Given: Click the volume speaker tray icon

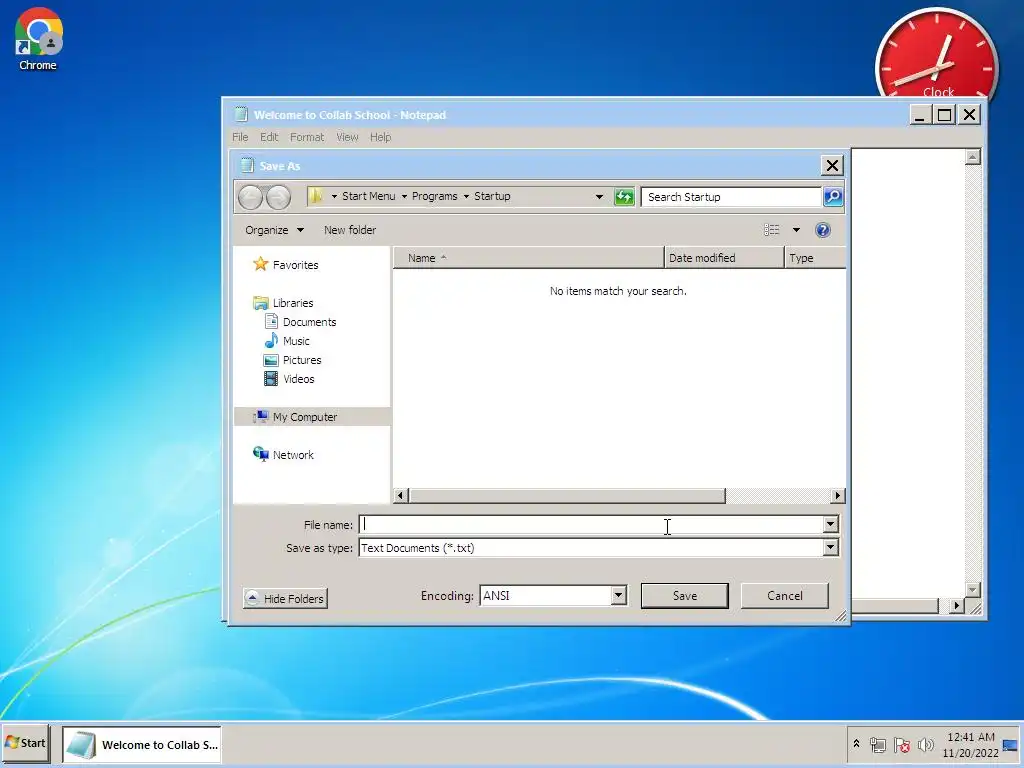Looking at the screenshot, I should 925,744.
